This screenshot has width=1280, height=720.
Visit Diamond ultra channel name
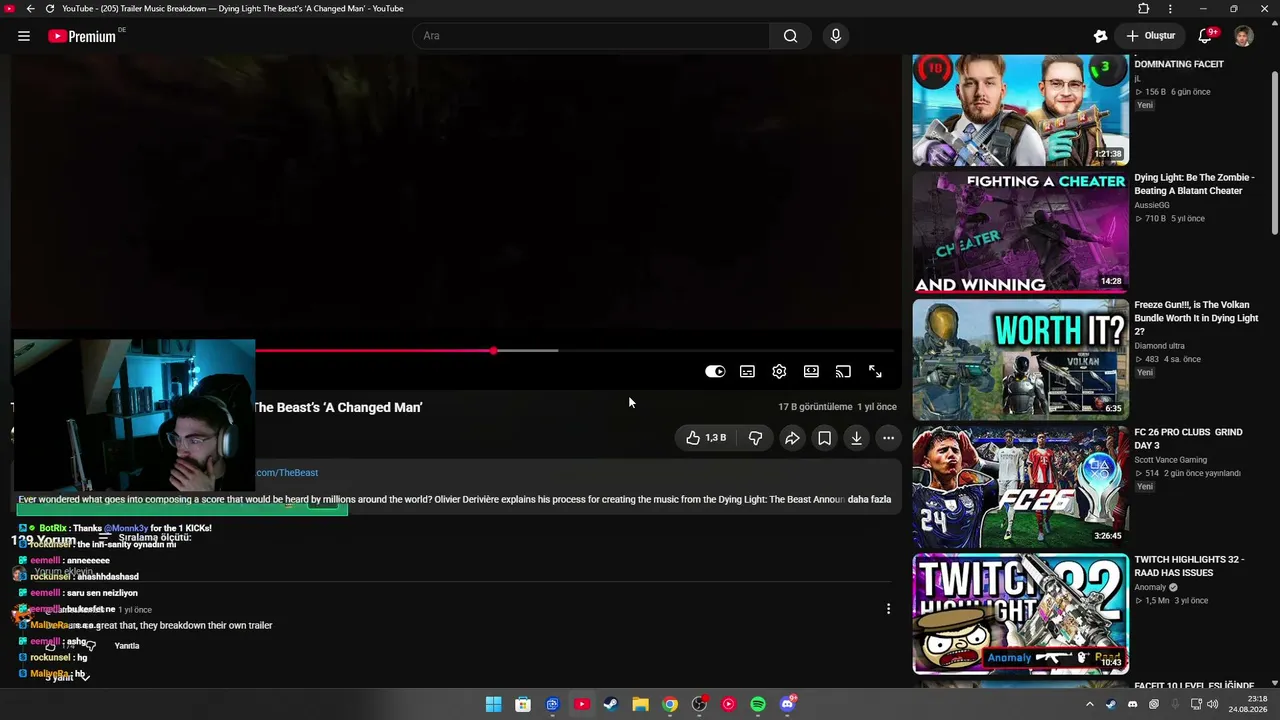pyautogui.click(x=1160, y=346)
